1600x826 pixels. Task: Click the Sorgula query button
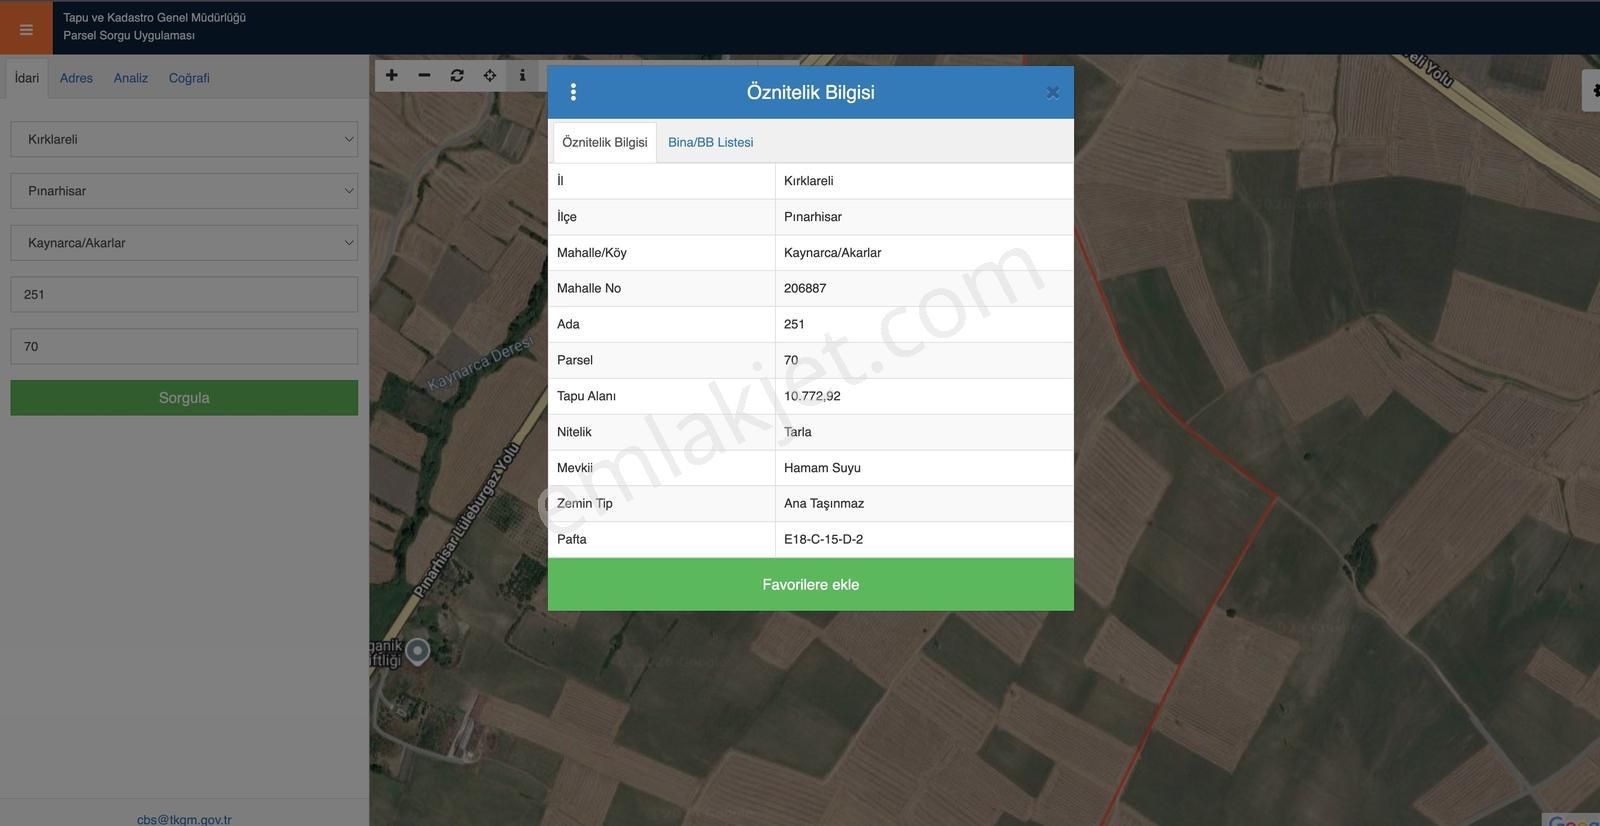[x=184, y=398]
